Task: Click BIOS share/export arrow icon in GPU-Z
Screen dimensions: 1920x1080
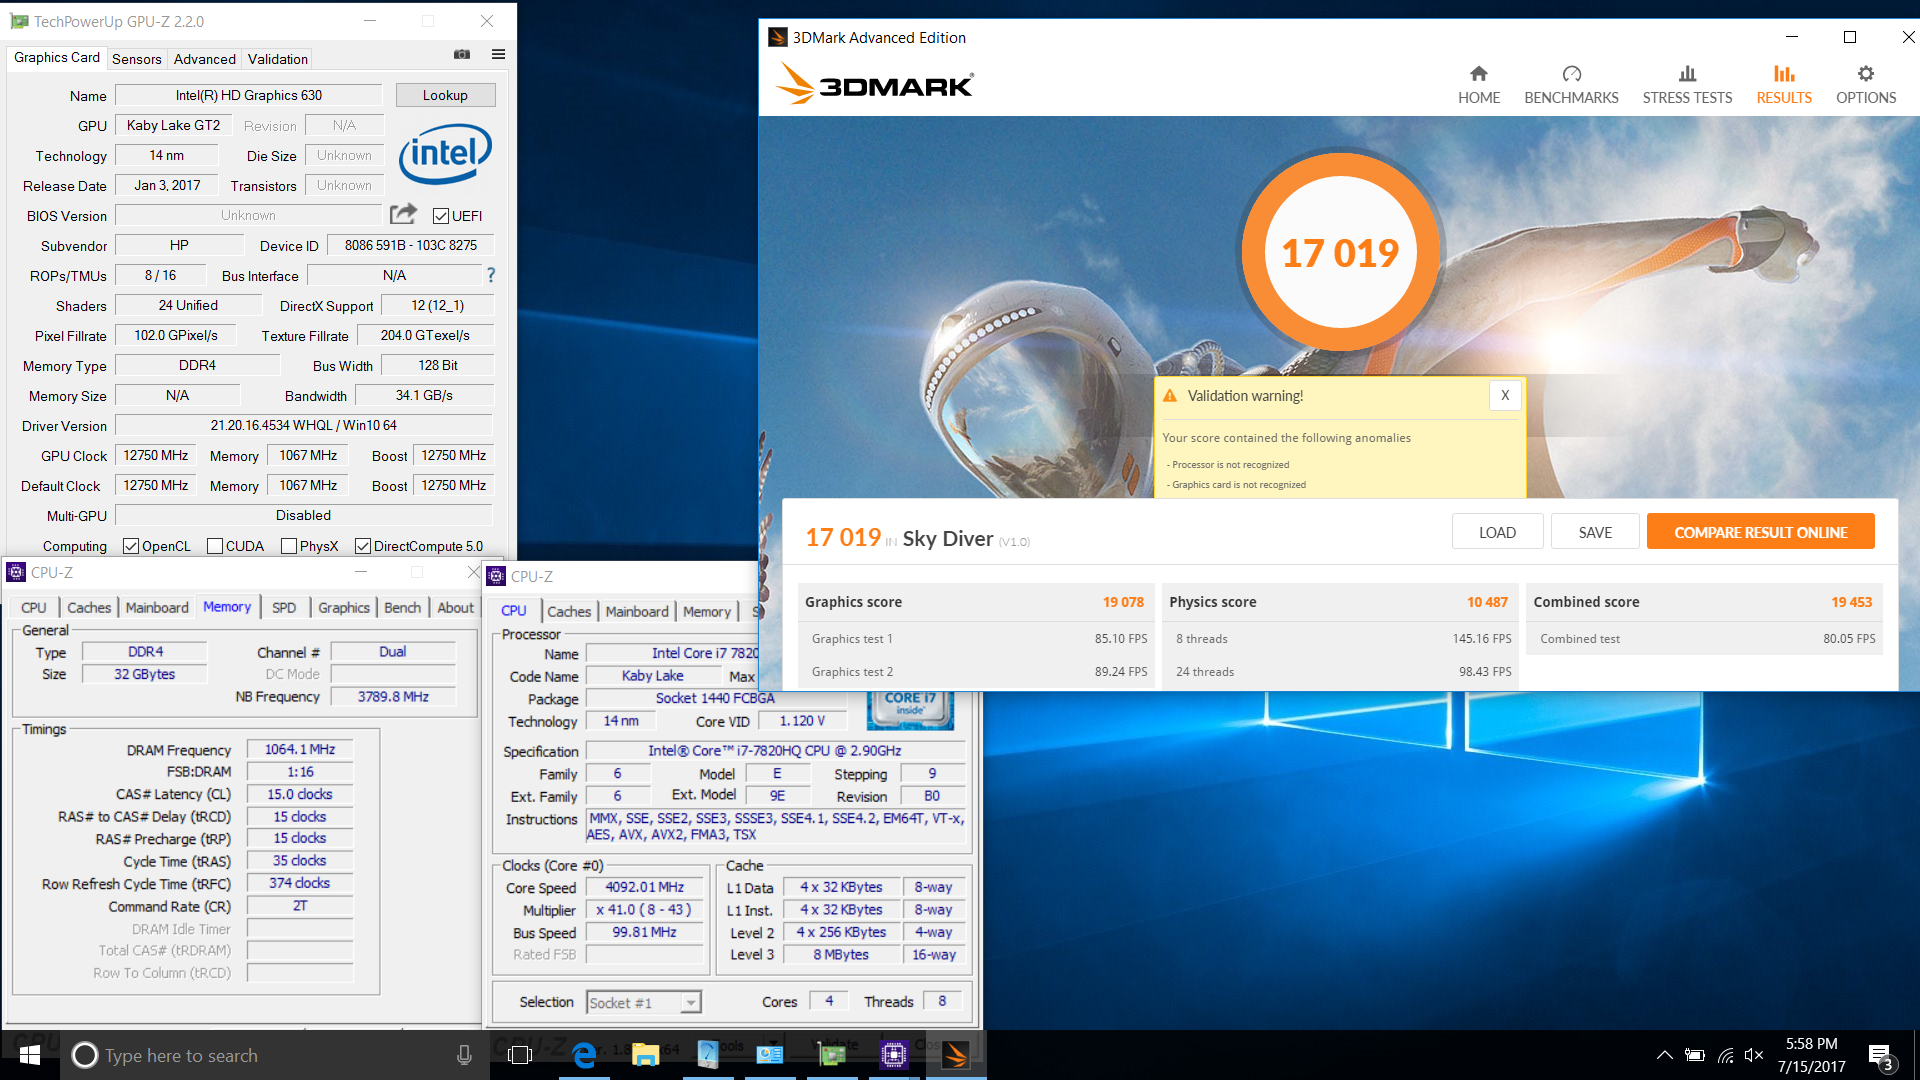Action: (x=403, y=214)
